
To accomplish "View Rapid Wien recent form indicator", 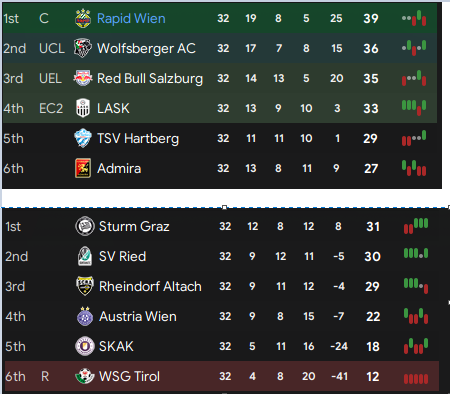I will coord(414,18).
